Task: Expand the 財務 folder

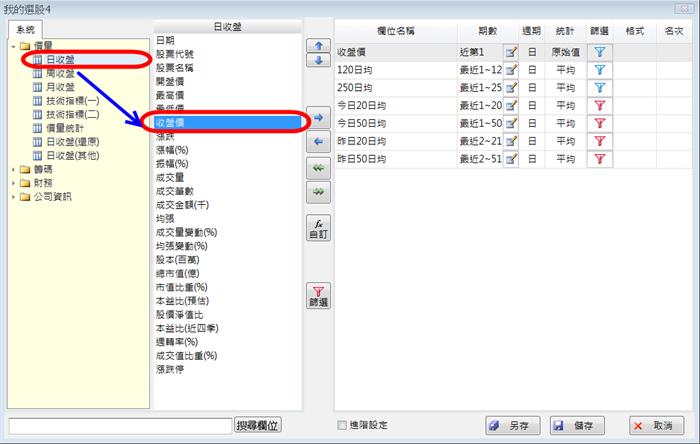Action: (x=13, y=183)
